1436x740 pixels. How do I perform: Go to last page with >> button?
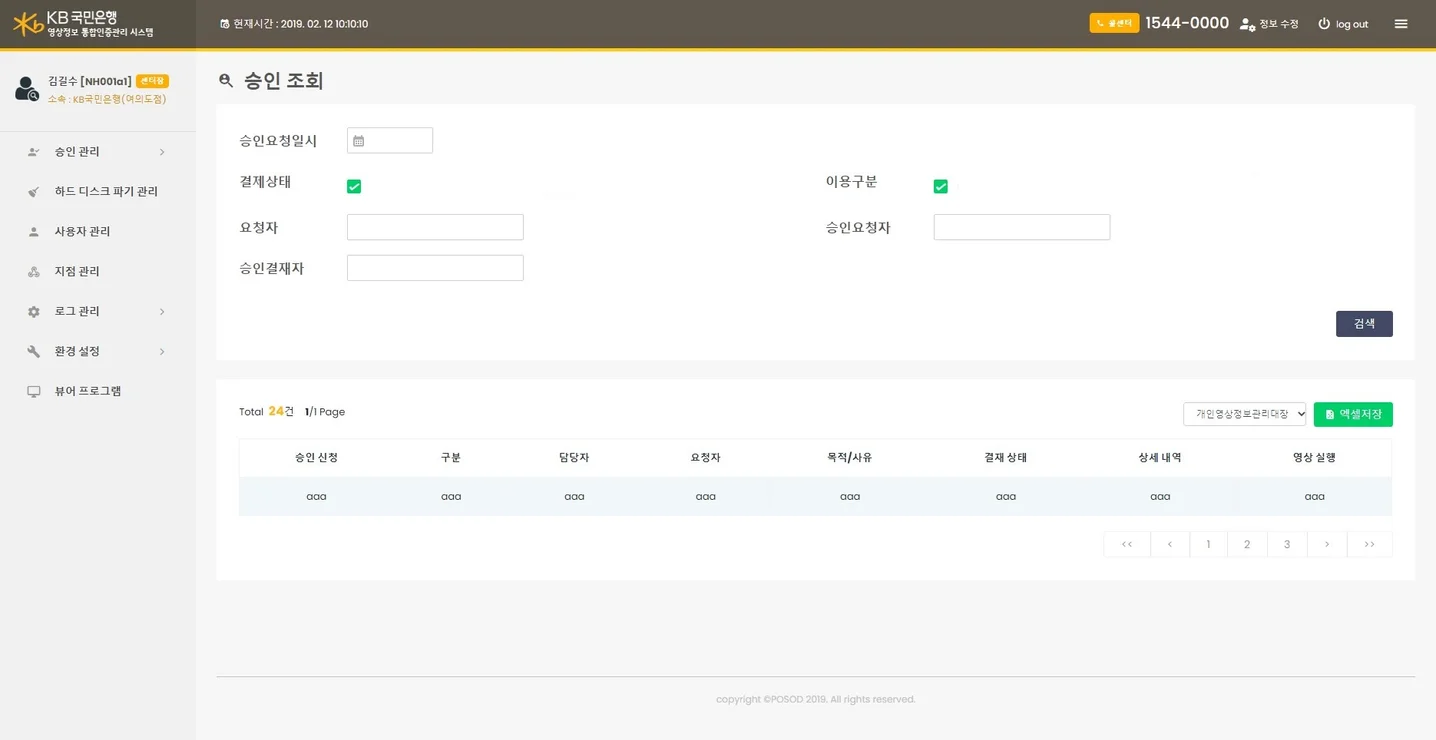[x=1370, y=544]
